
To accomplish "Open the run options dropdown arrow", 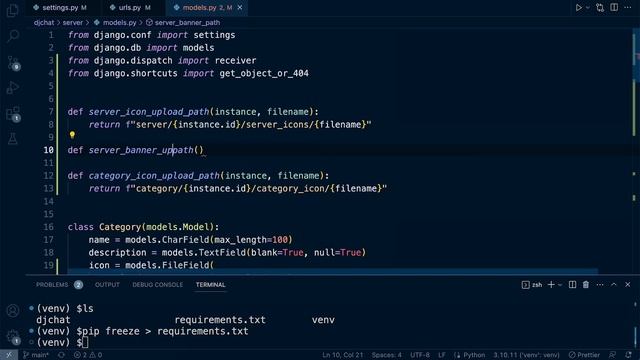I will point(588,7).
